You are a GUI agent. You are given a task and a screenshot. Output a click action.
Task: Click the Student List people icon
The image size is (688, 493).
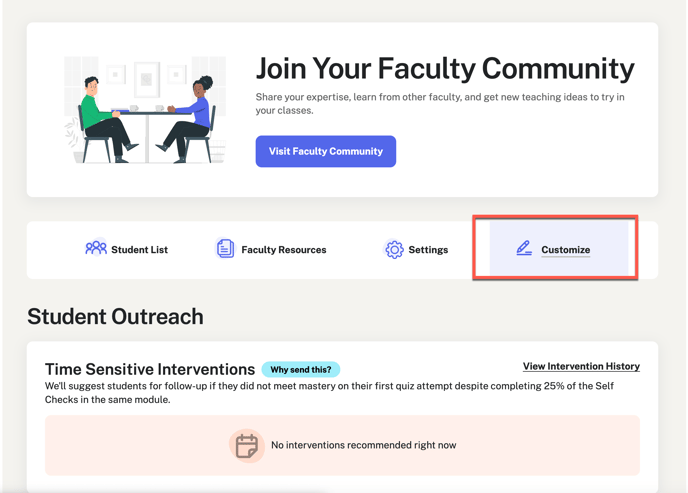click(x=96, y=248)
